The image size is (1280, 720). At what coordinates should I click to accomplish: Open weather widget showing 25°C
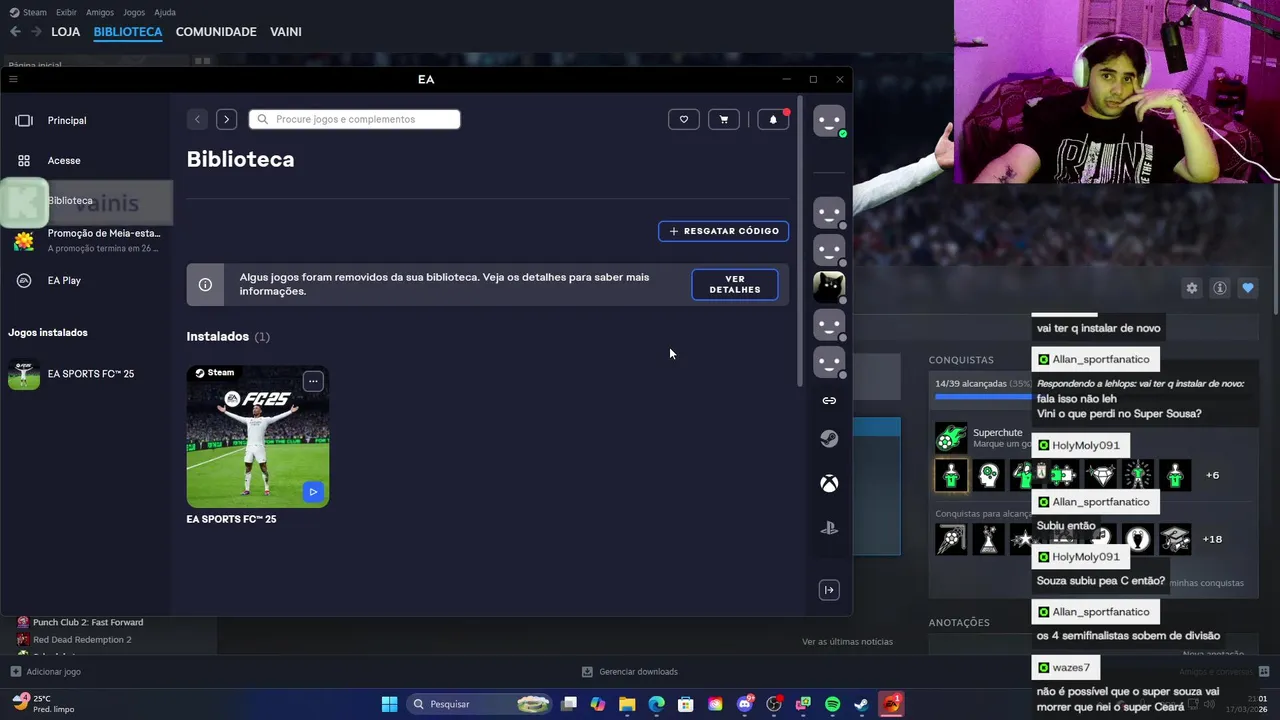[x=42, y=704]
